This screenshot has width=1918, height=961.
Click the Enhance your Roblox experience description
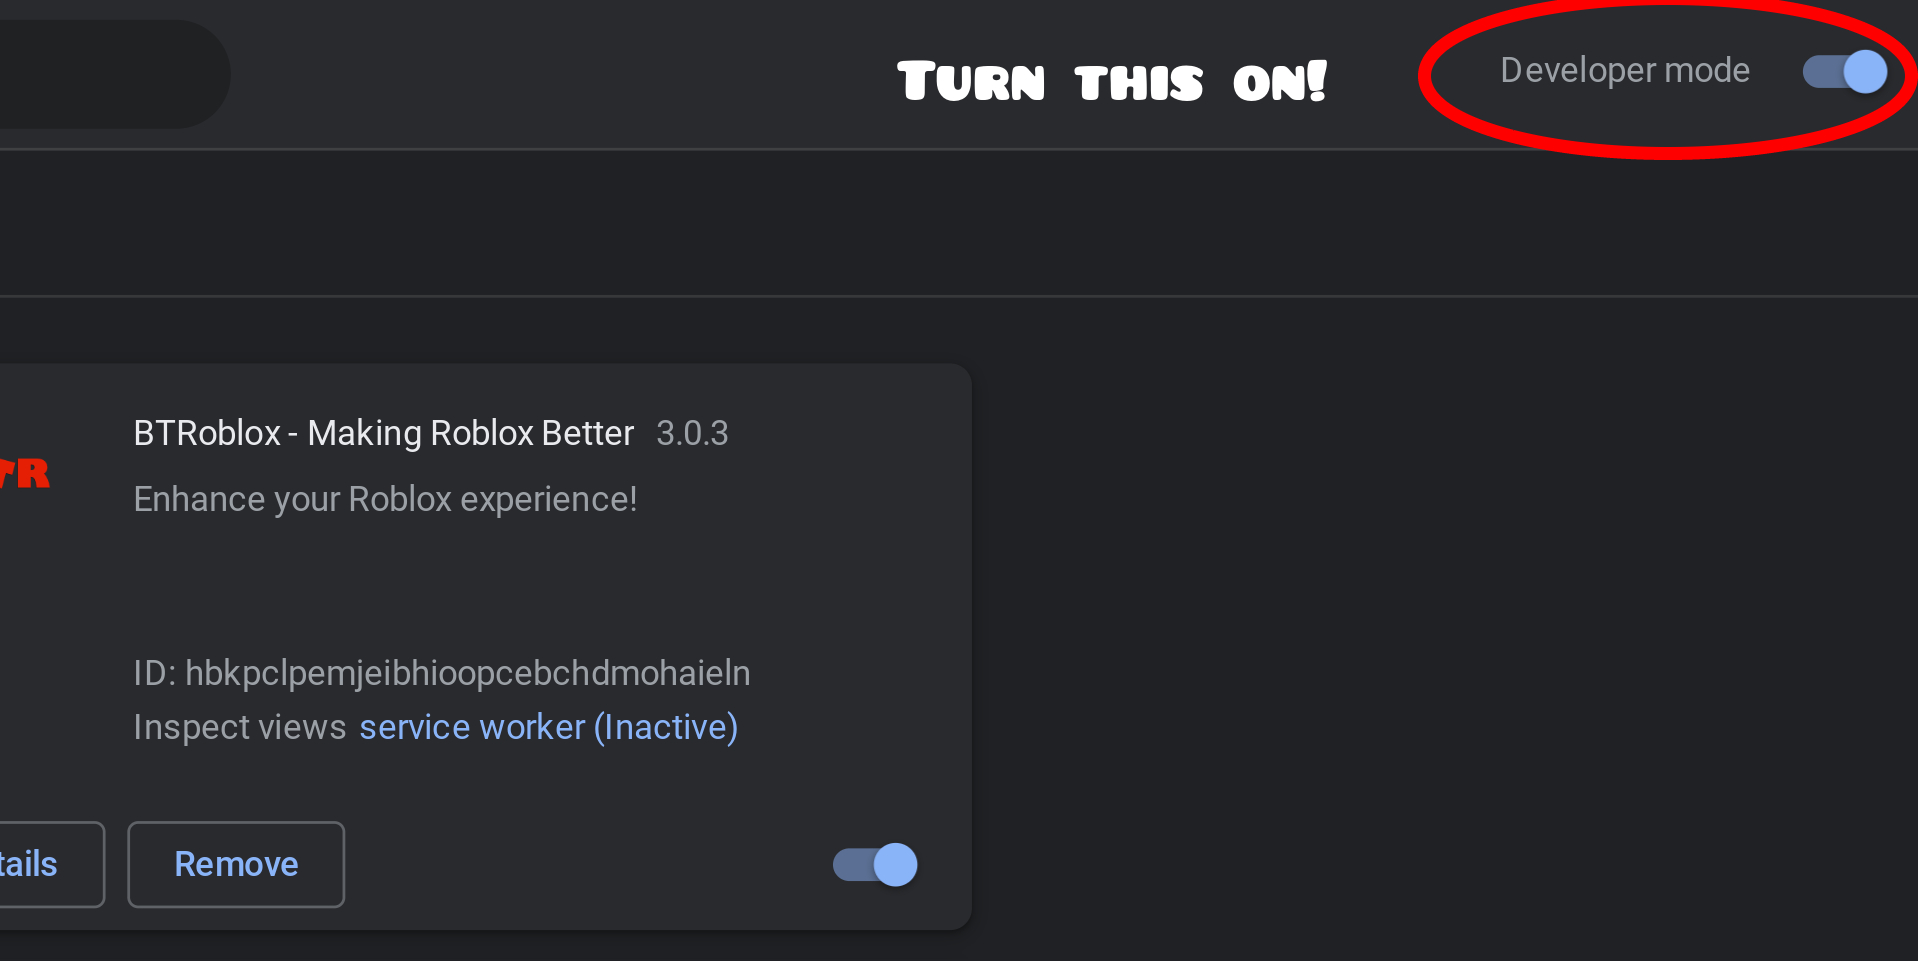click(x=385, y=499)
